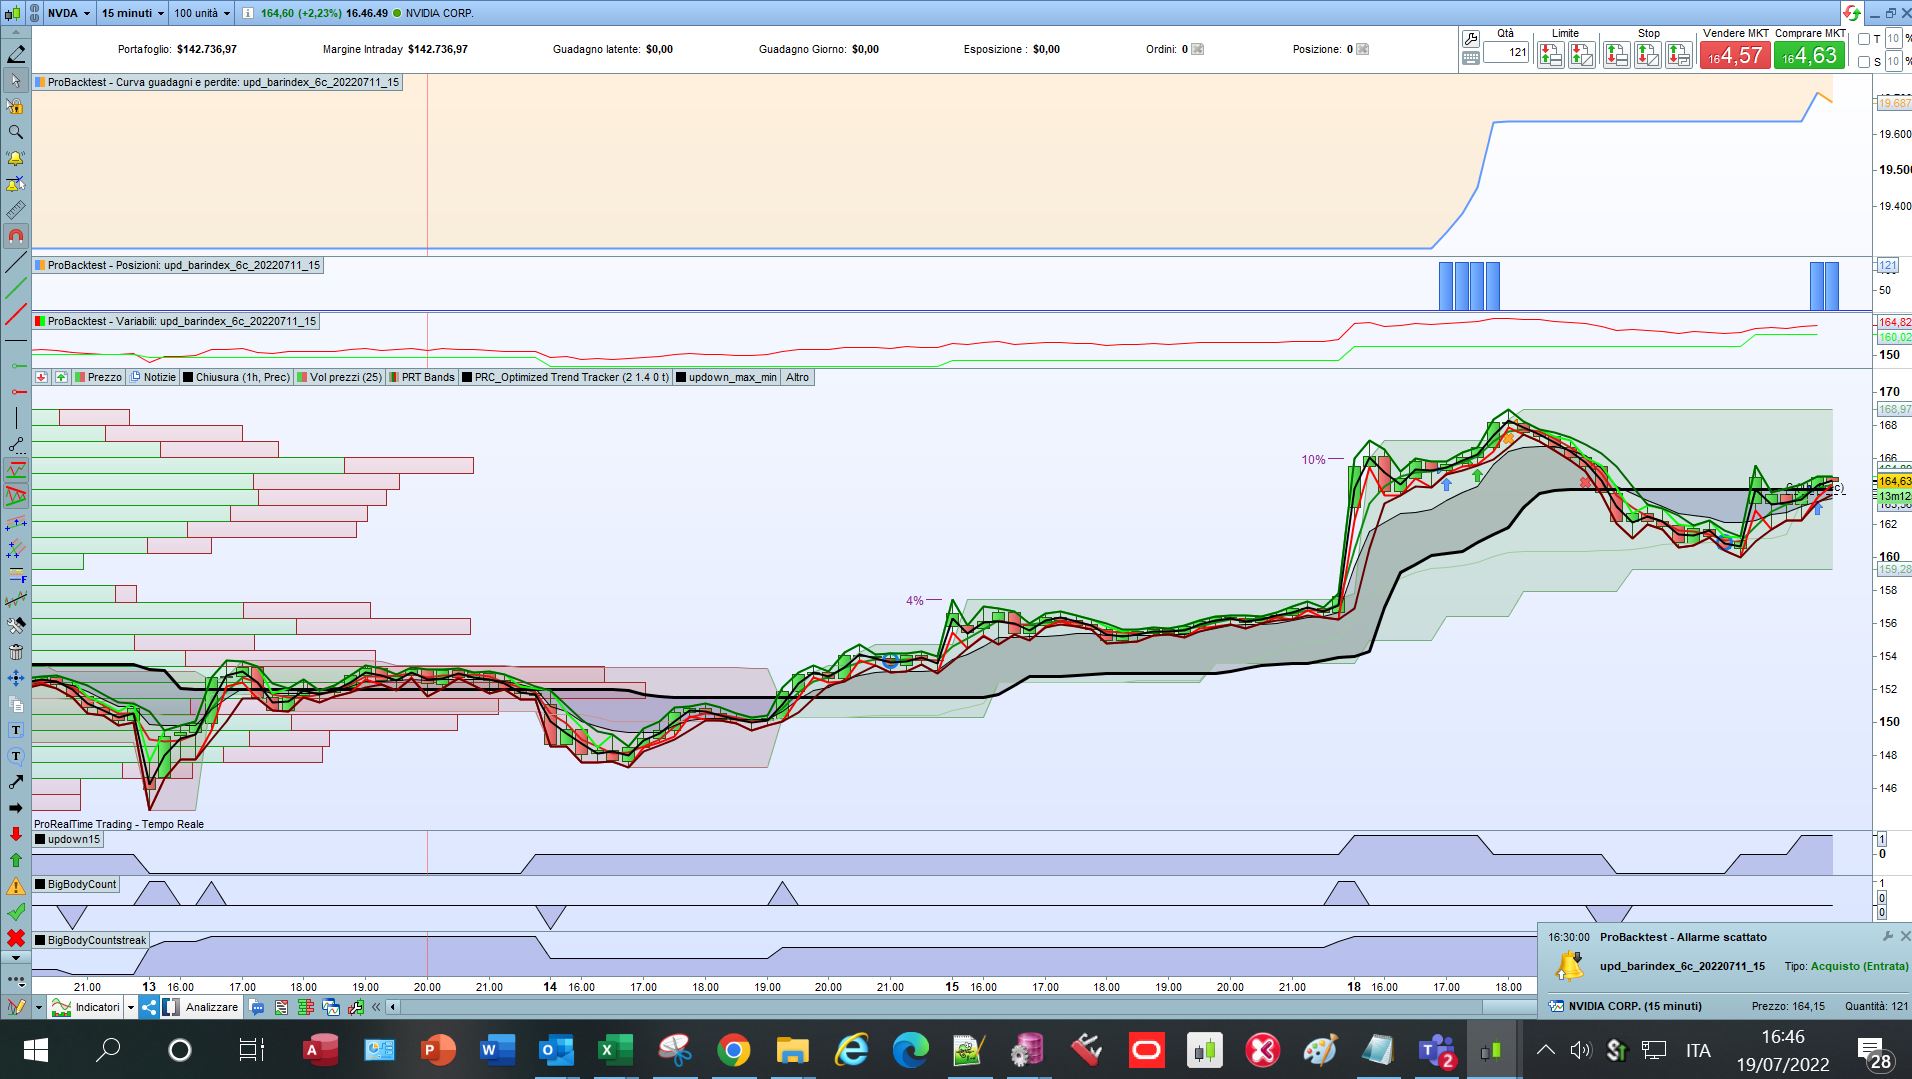Open the 15 minuti timeframe dropdown
Image resolution: width=1912 pixels, height=1079 pixels.
[133, 13]
